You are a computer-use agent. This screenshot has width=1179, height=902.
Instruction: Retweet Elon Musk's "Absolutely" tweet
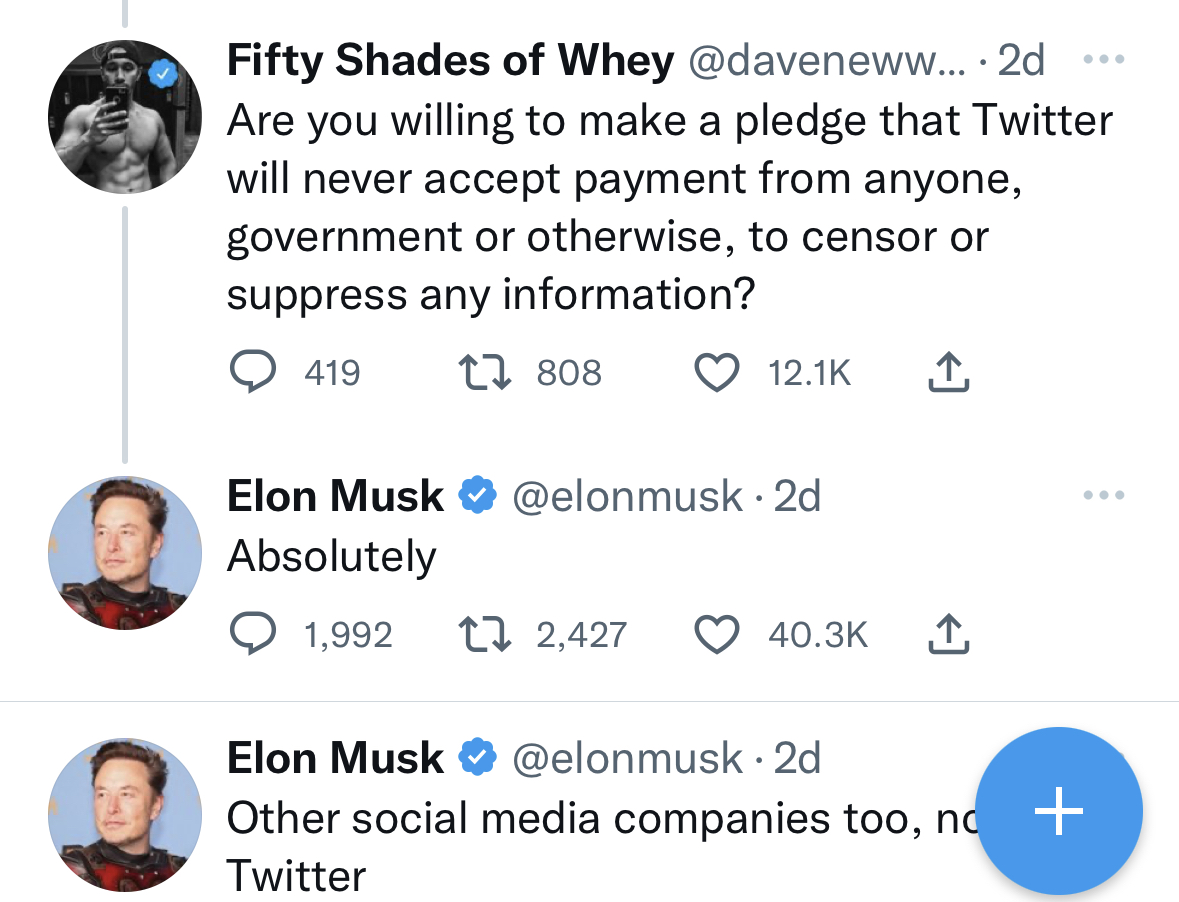[484, 634]
